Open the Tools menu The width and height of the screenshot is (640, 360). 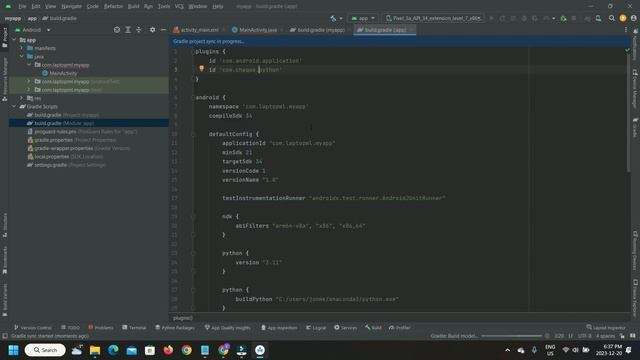coord(164,7)
